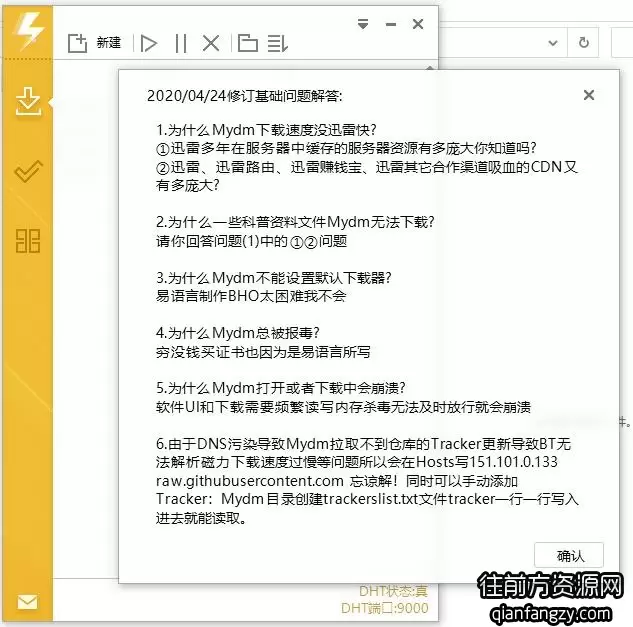Click the DHT端口:9000 status text
The image size is (633, 627).
385,608
